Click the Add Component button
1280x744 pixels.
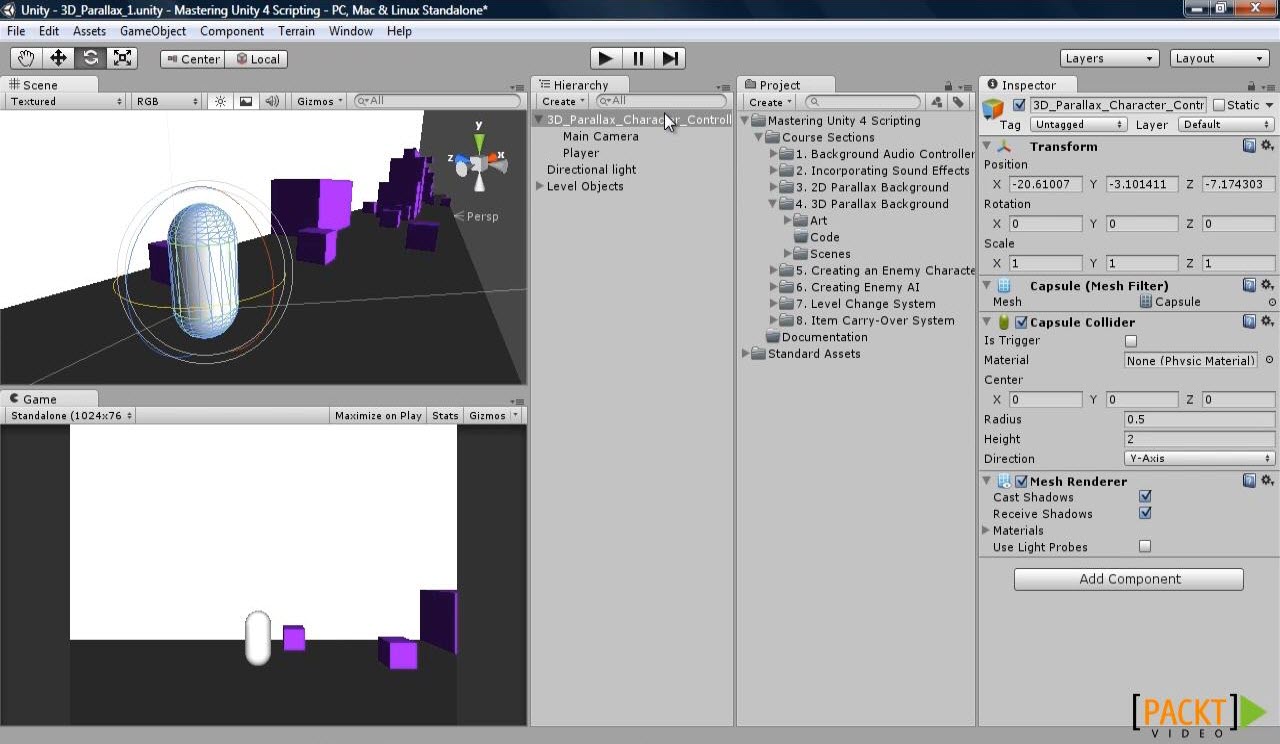tap(1129, 579)
